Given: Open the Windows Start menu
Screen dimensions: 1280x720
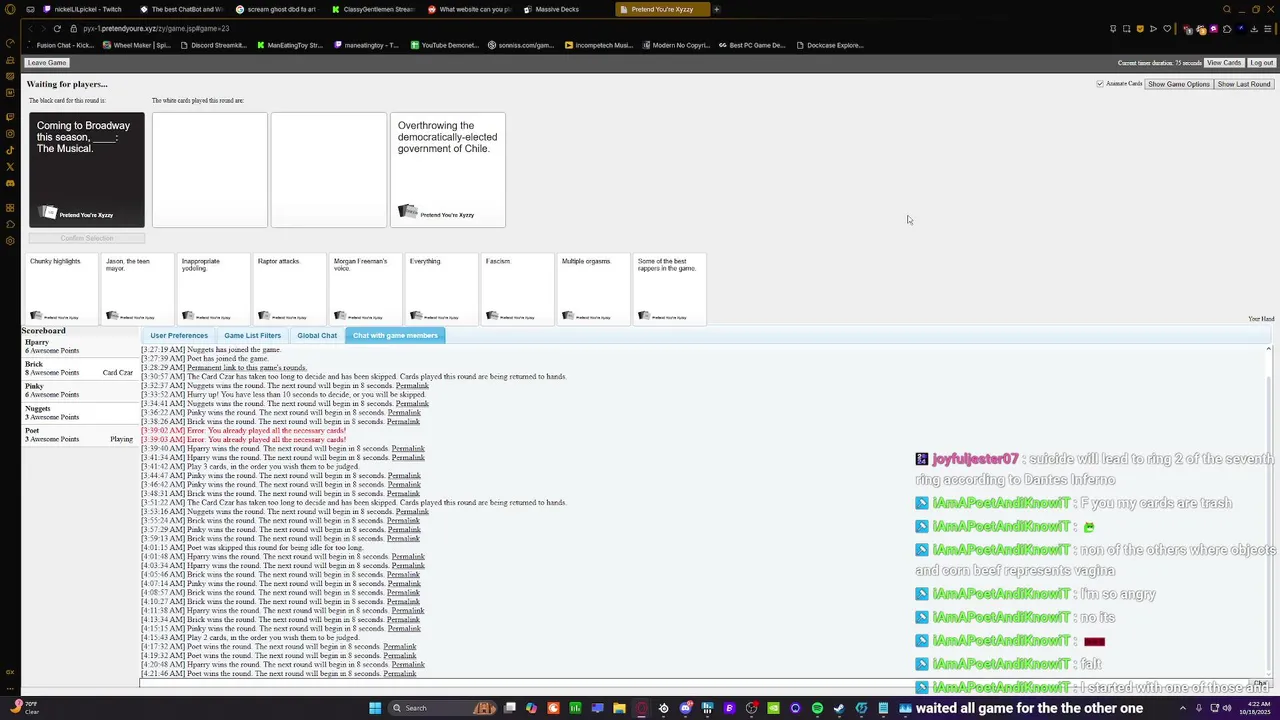Looking at the screenshot, I should pyautogui.click(x=375, y=708).
